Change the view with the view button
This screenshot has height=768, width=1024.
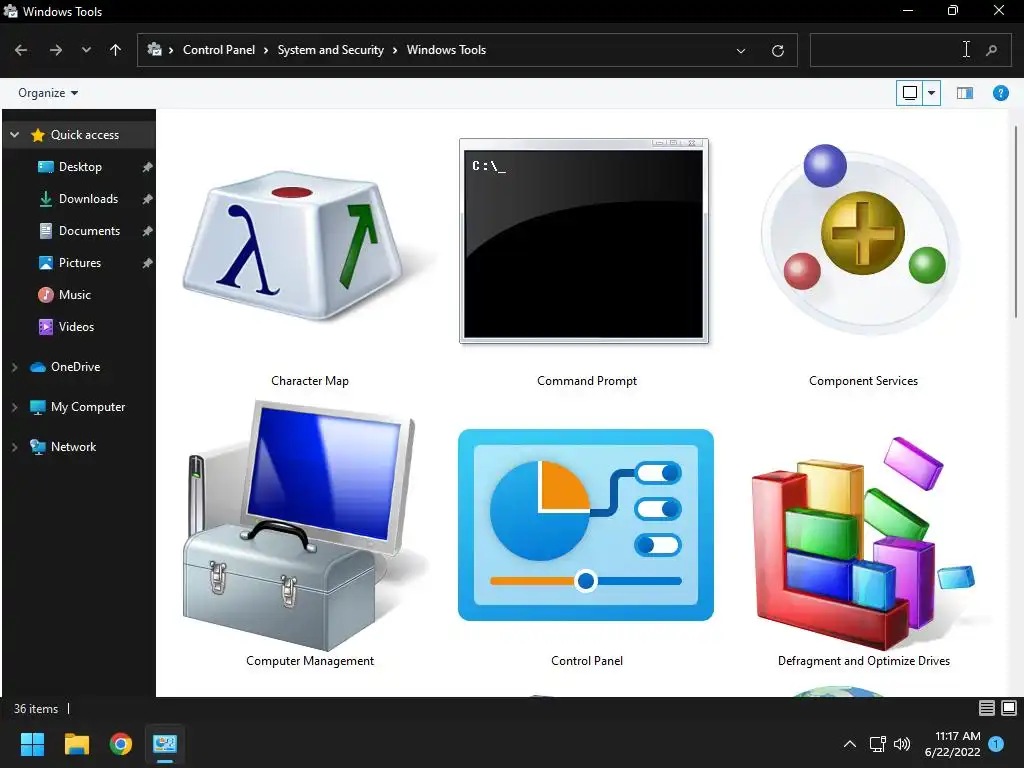910,93
